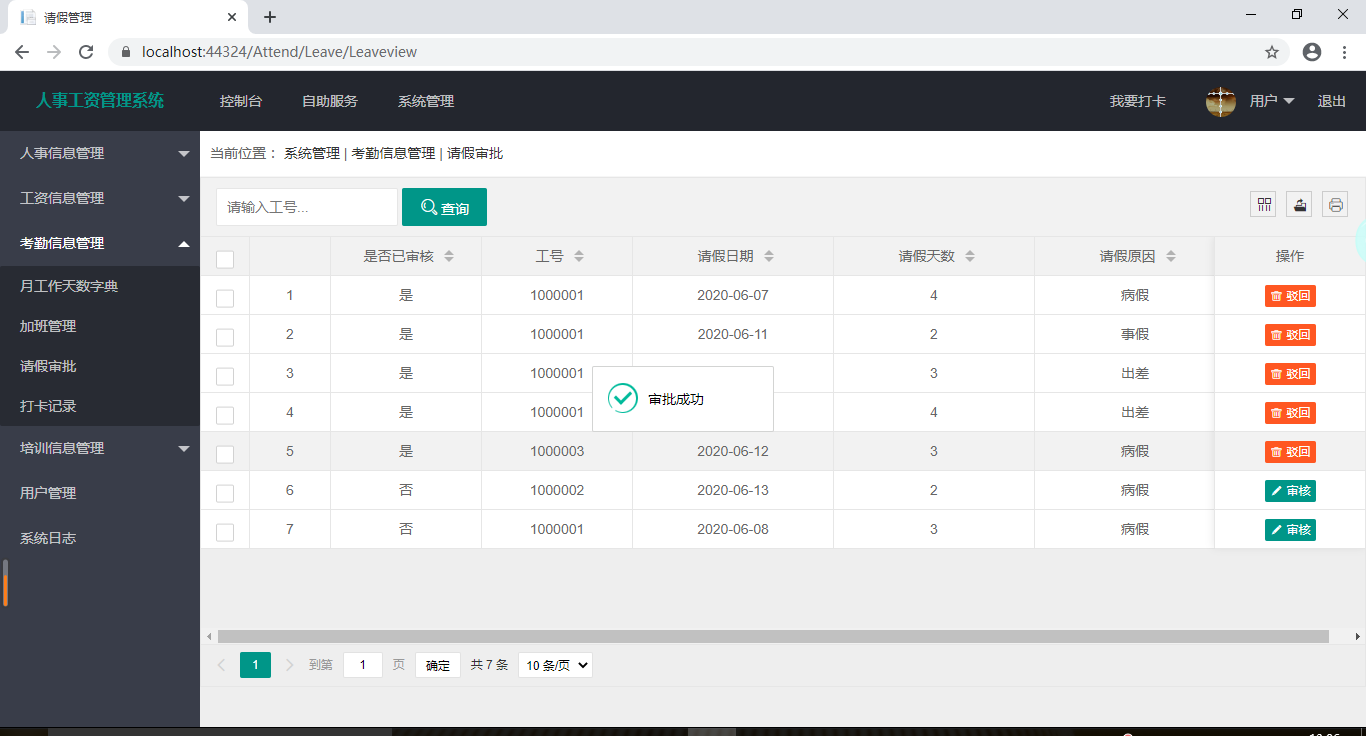Go to the next page arrow
Screen dimensions: 1366x736
[x=290, y=665]
